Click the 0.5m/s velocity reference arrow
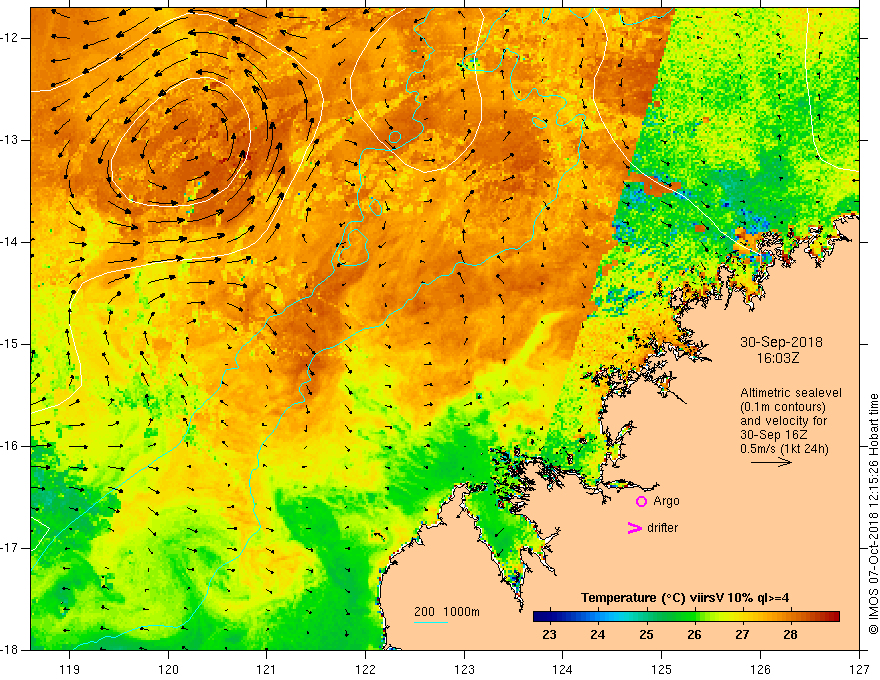 tap(771, 462)
